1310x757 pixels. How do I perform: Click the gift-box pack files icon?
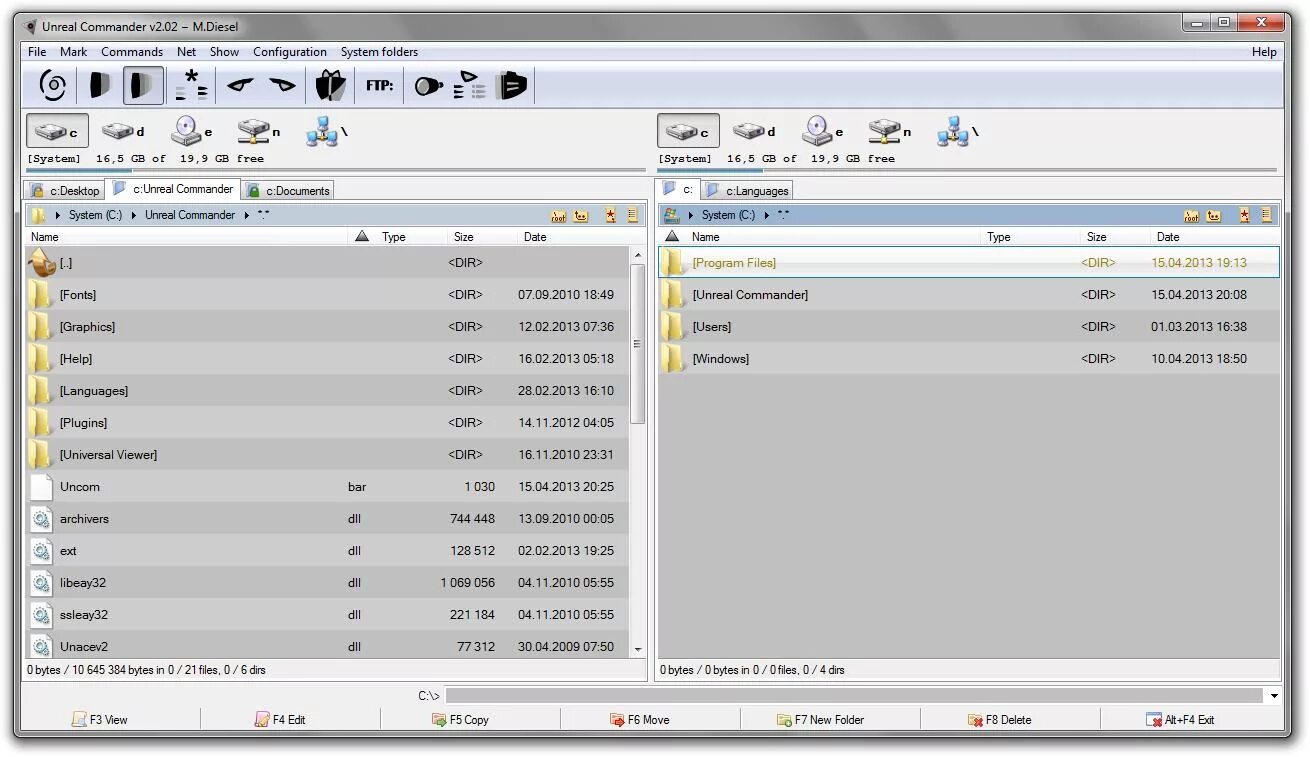[330, 85]
